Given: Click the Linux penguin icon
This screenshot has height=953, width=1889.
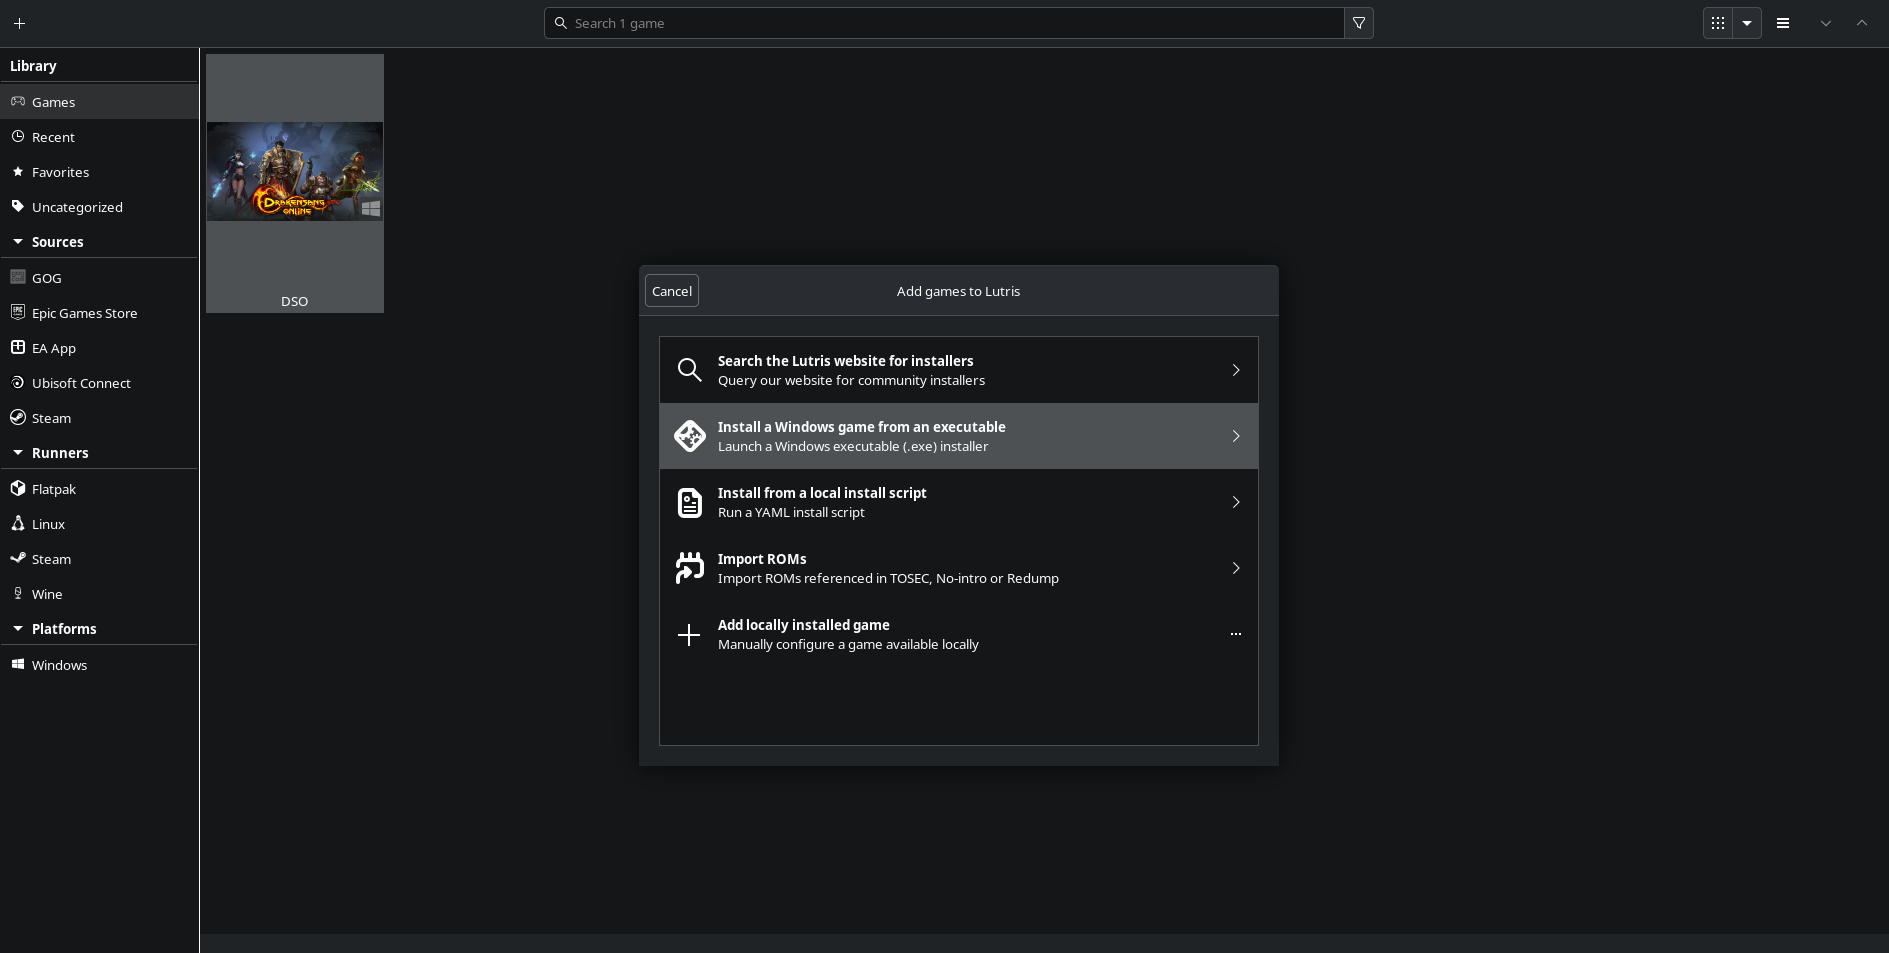Looking at the screenshot, I should (18, 523).
